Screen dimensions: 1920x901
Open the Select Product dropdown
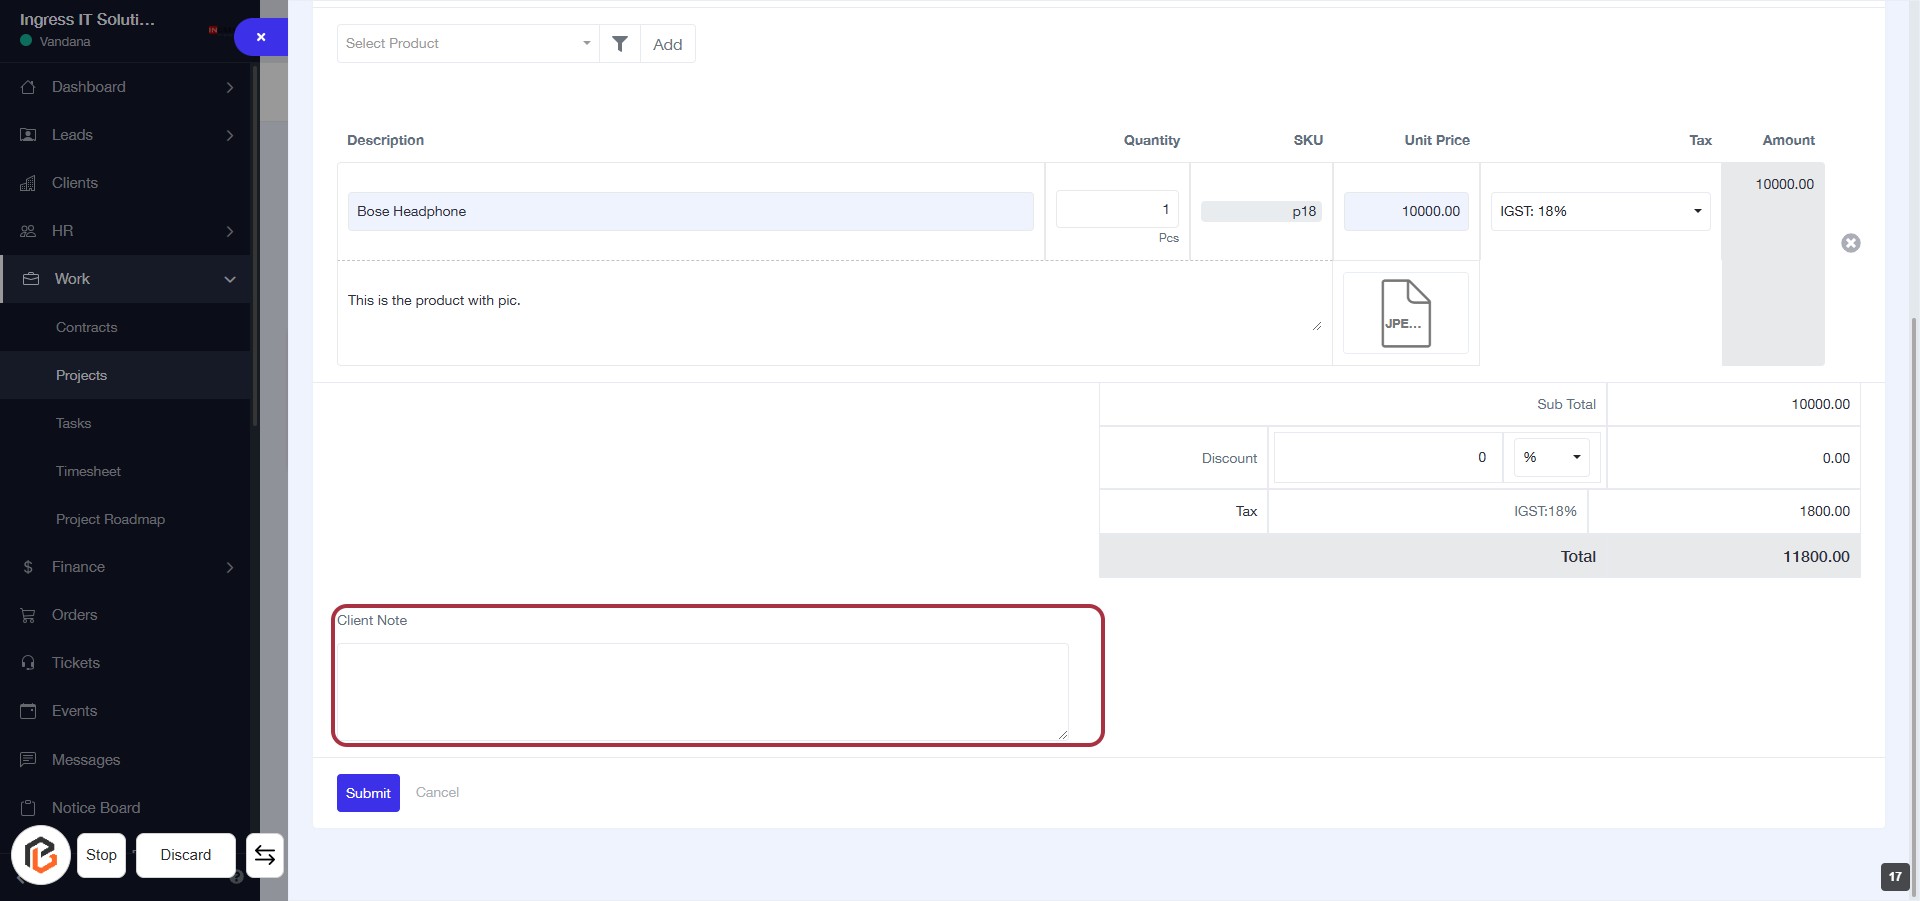coord(467,44)
